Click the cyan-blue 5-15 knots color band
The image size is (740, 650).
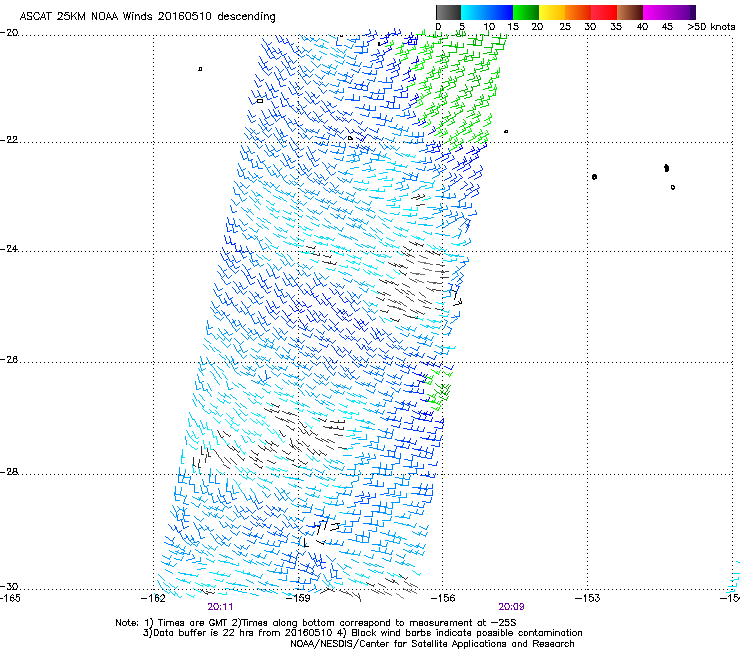pyautogui.click(x=487, y=12)
